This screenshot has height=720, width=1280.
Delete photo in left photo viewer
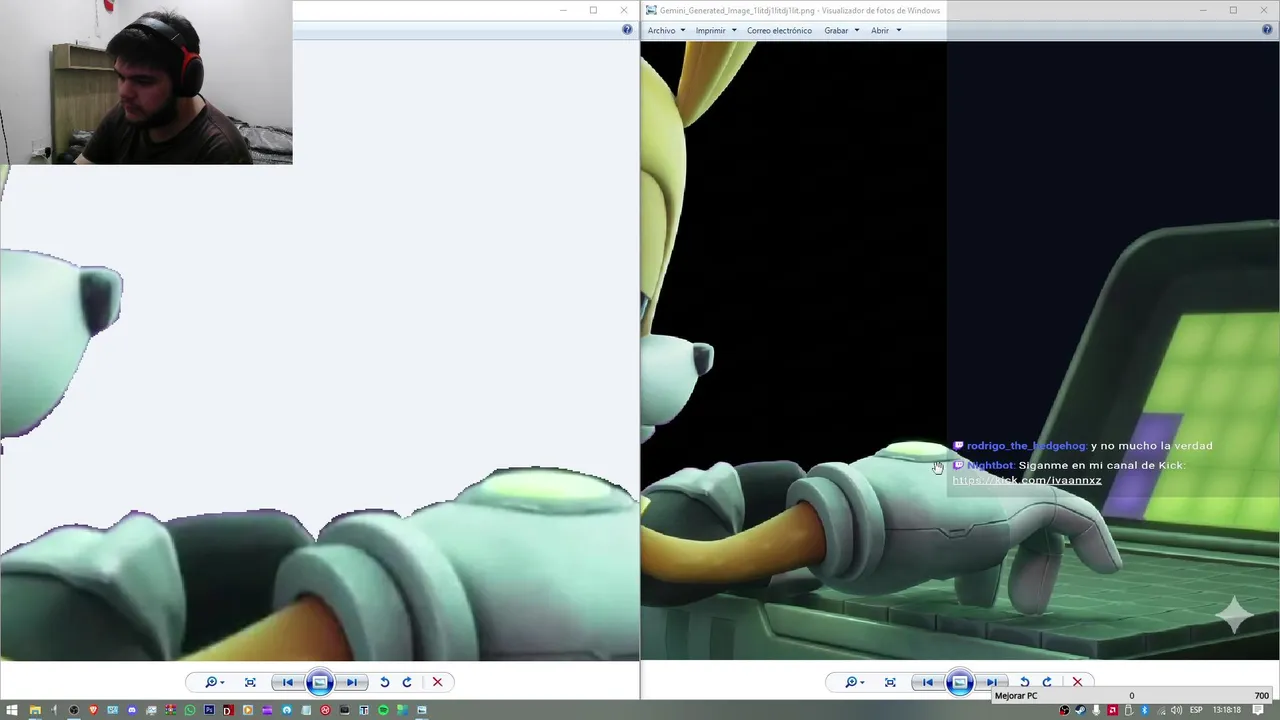(437, 682)
